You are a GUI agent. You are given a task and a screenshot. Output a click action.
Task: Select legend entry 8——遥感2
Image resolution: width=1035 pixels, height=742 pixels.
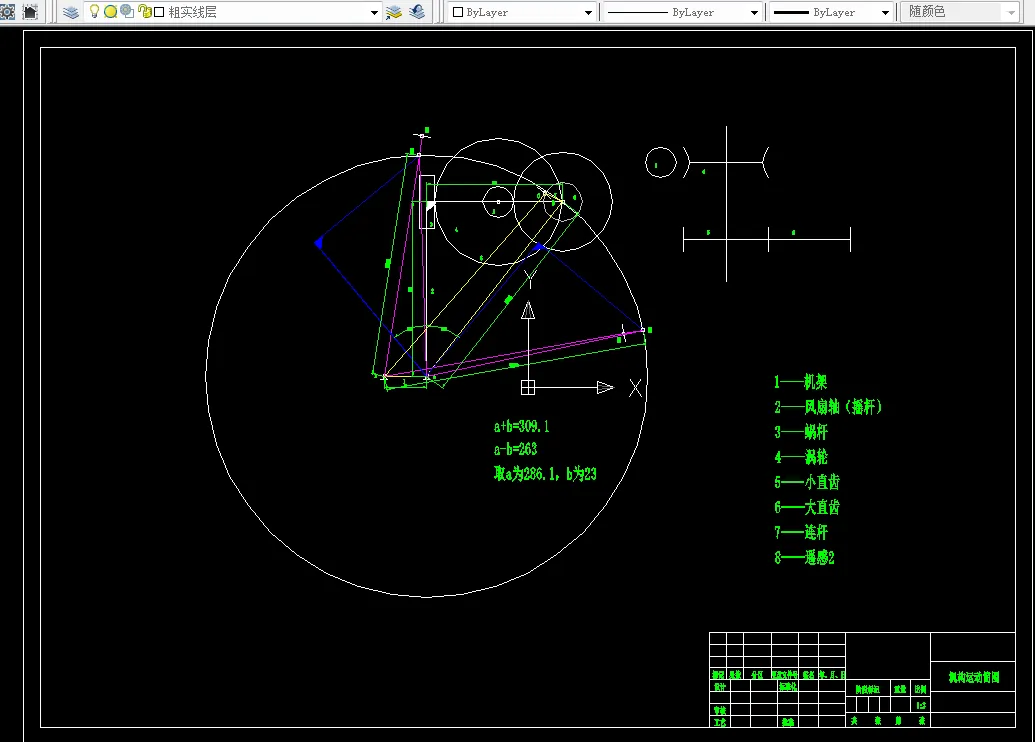pos(805,558)
